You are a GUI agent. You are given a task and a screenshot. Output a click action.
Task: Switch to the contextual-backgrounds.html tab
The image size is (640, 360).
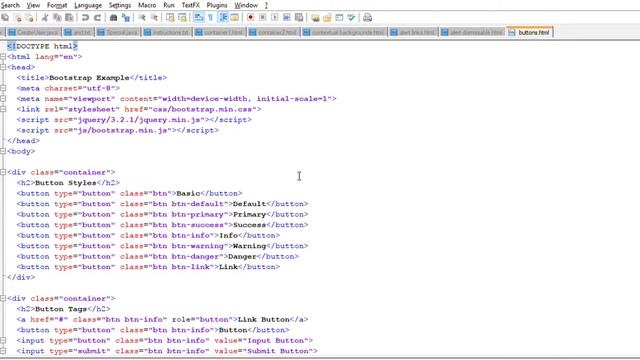click(344, 32)
